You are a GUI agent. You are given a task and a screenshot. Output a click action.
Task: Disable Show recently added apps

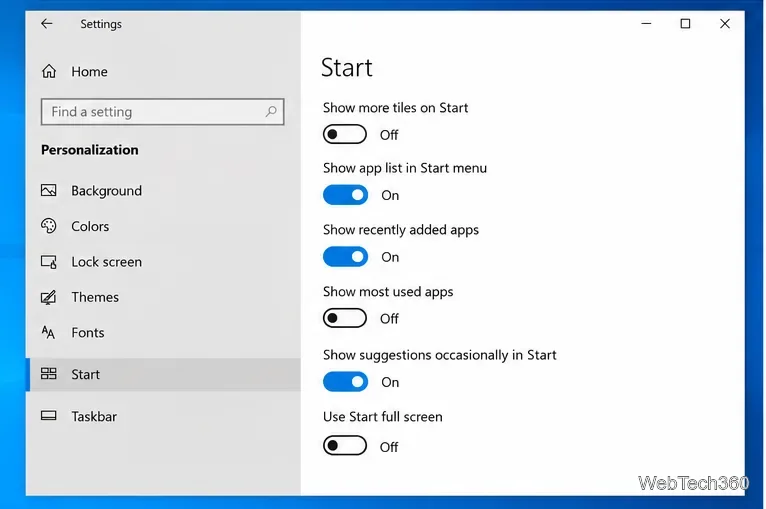point(345,256)
